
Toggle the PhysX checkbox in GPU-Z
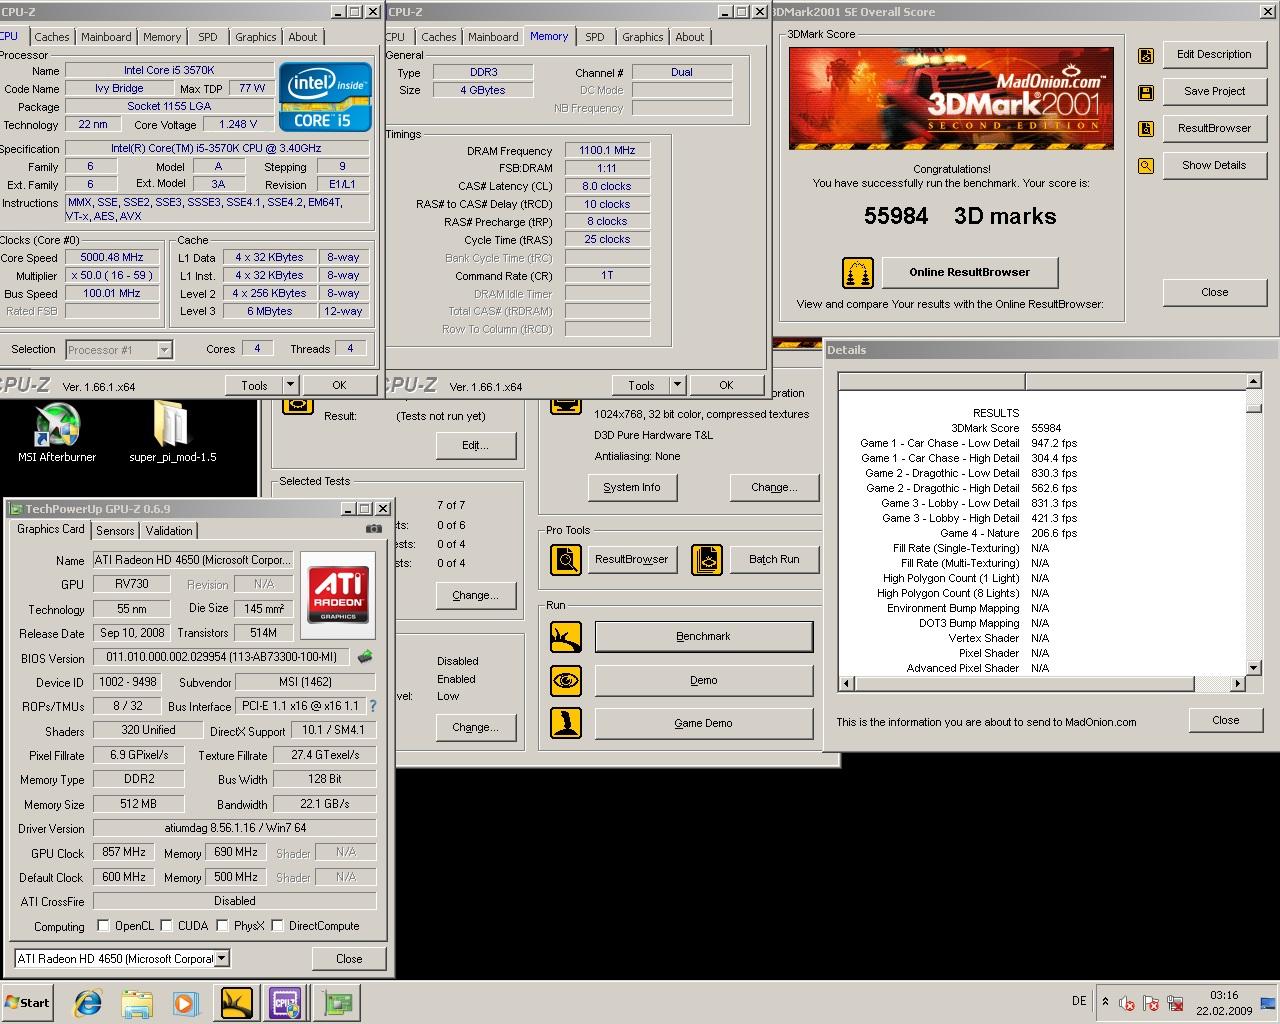tap(222, 926)
